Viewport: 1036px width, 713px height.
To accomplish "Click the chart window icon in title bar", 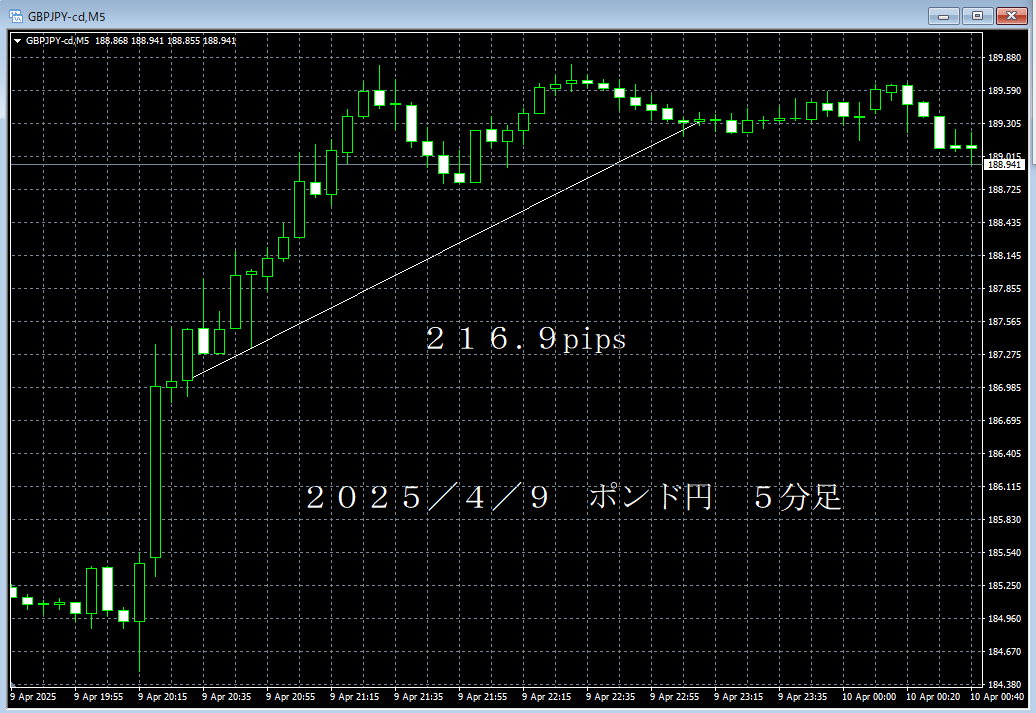I will 16,15.
